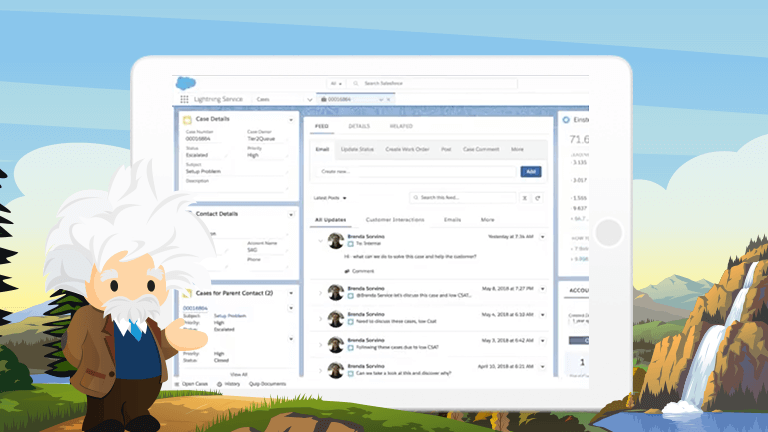Click the Comment icon under first post
Screen dimensions: 768x432
tap(347, 271)
